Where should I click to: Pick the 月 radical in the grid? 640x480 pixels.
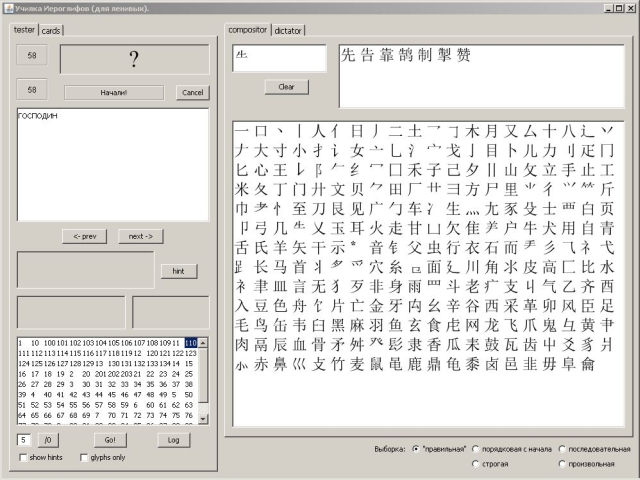coord(491,131)
